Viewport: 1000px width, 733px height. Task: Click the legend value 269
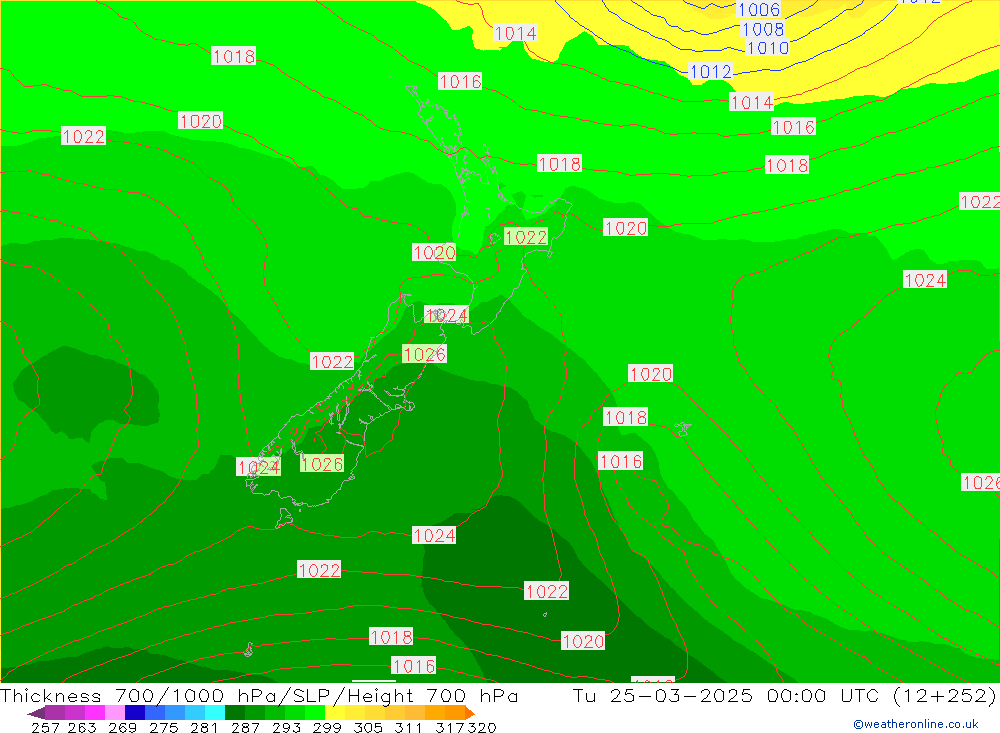click(122, 727)
